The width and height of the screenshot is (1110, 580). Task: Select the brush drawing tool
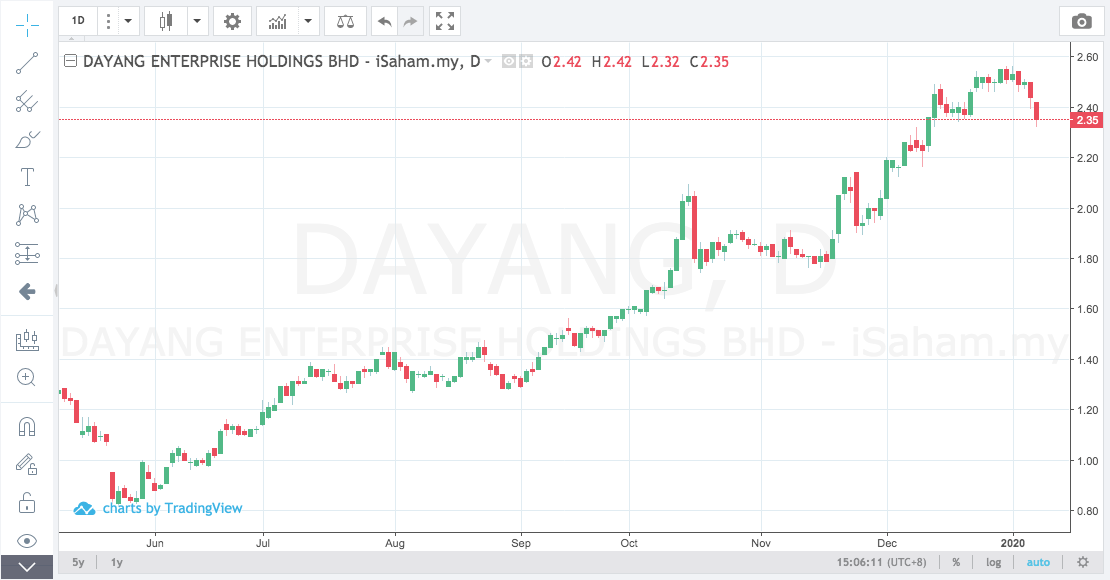point(27,139)
